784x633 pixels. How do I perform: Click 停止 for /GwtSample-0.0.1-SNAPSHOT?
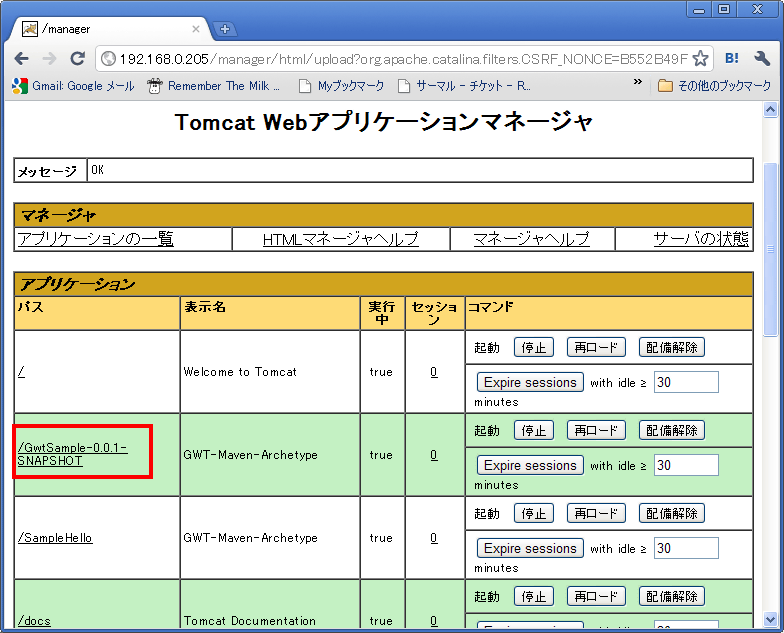534,430
